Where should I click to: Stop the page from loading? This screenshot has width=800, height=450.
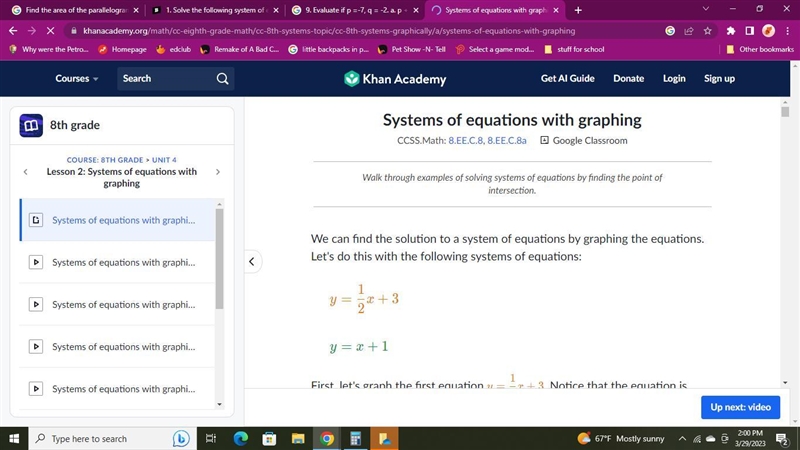point(50,31)
